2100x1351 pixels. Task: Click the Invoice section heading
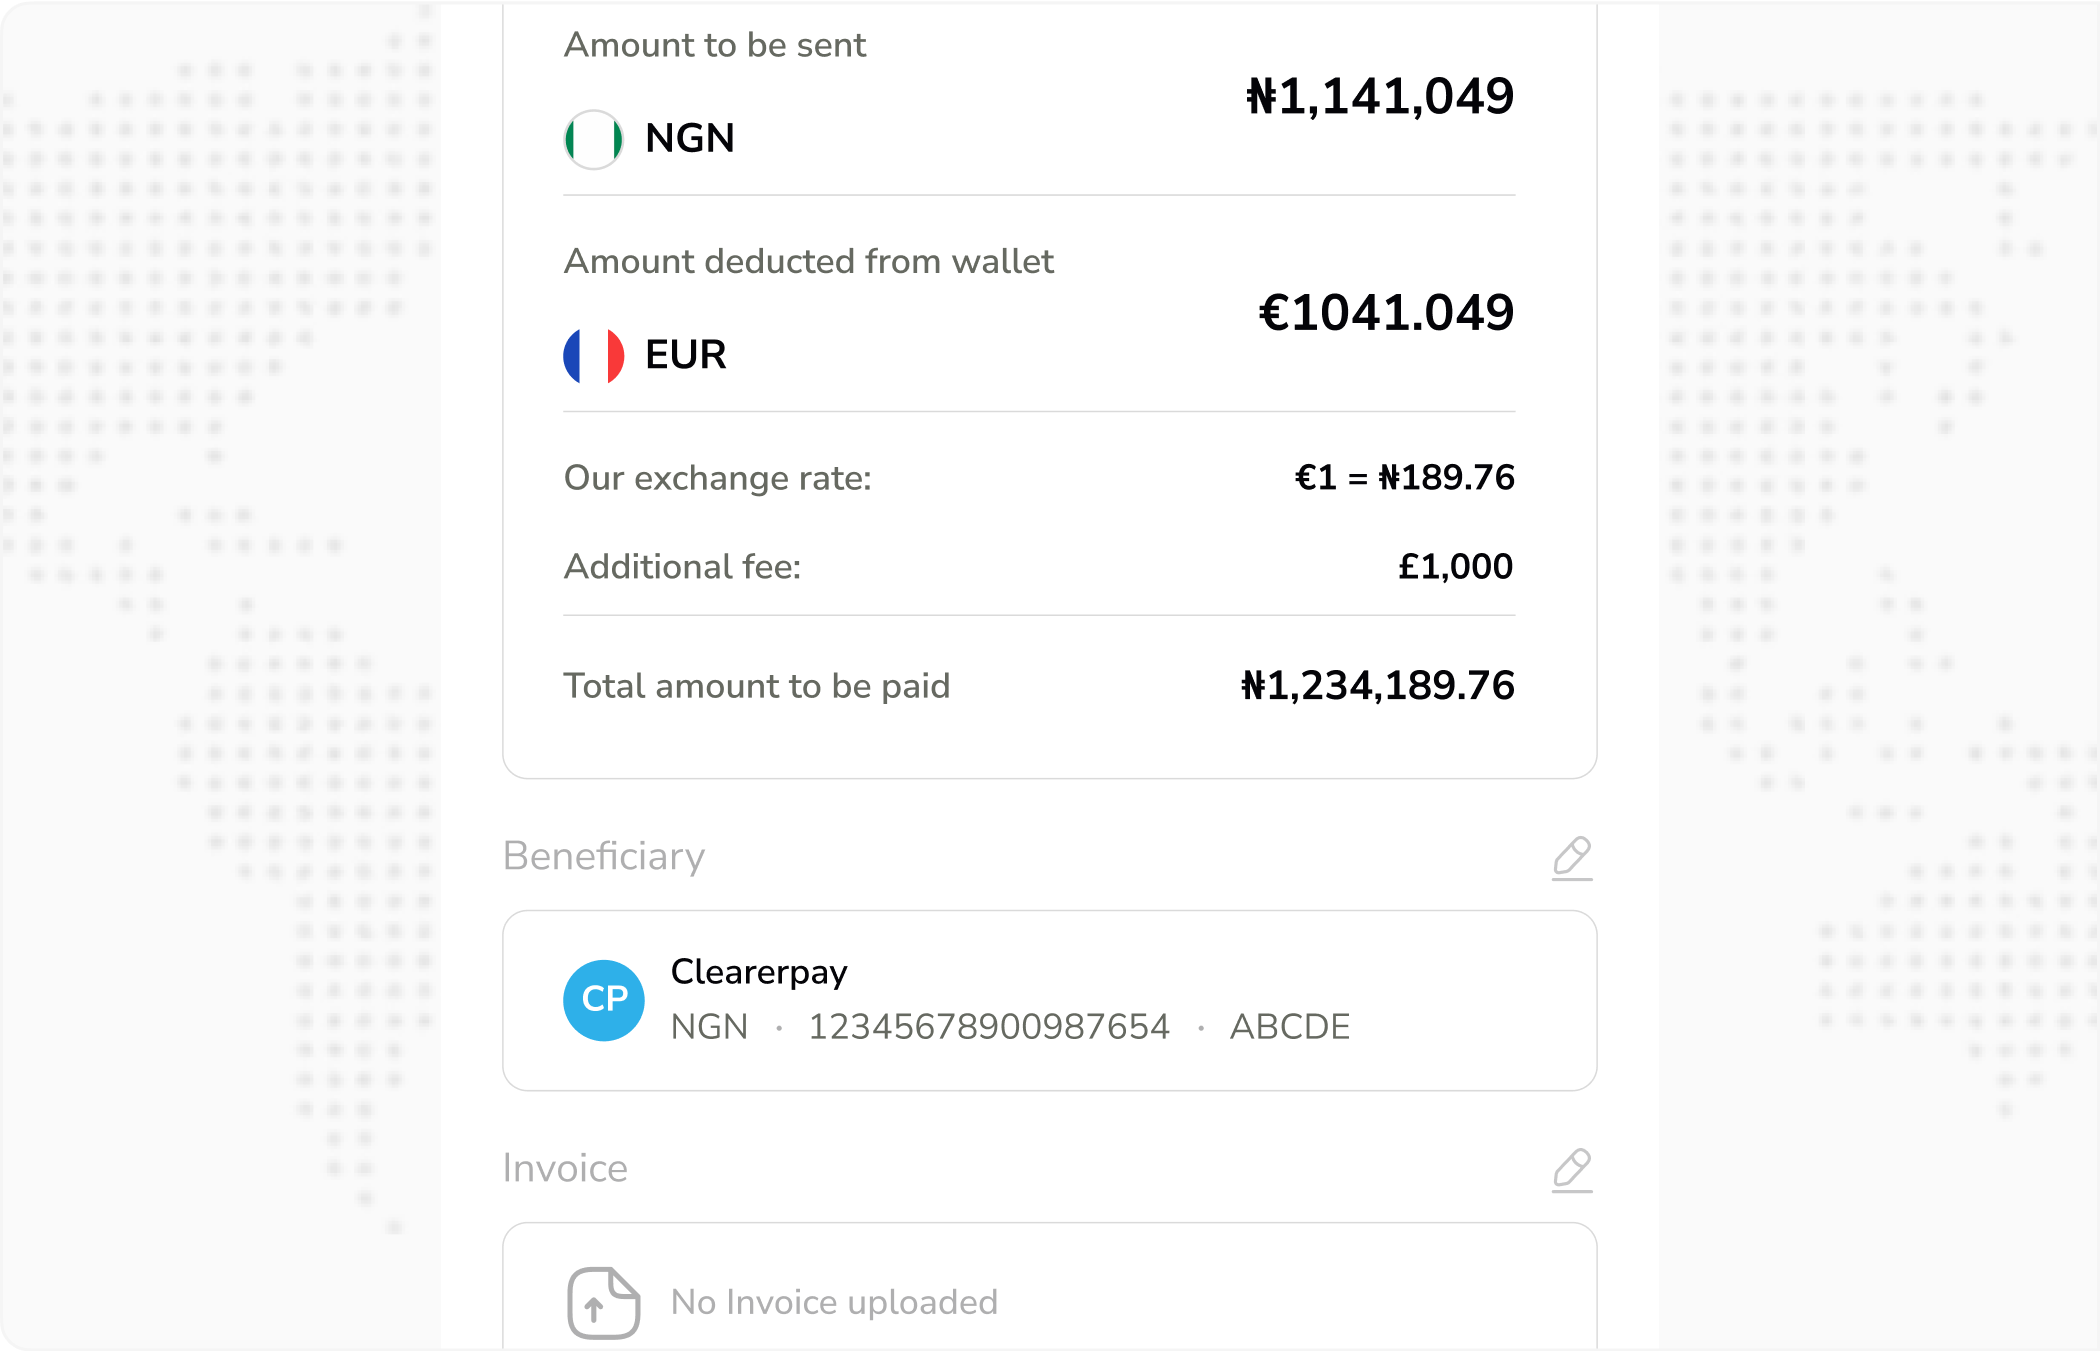point(565,1169)
